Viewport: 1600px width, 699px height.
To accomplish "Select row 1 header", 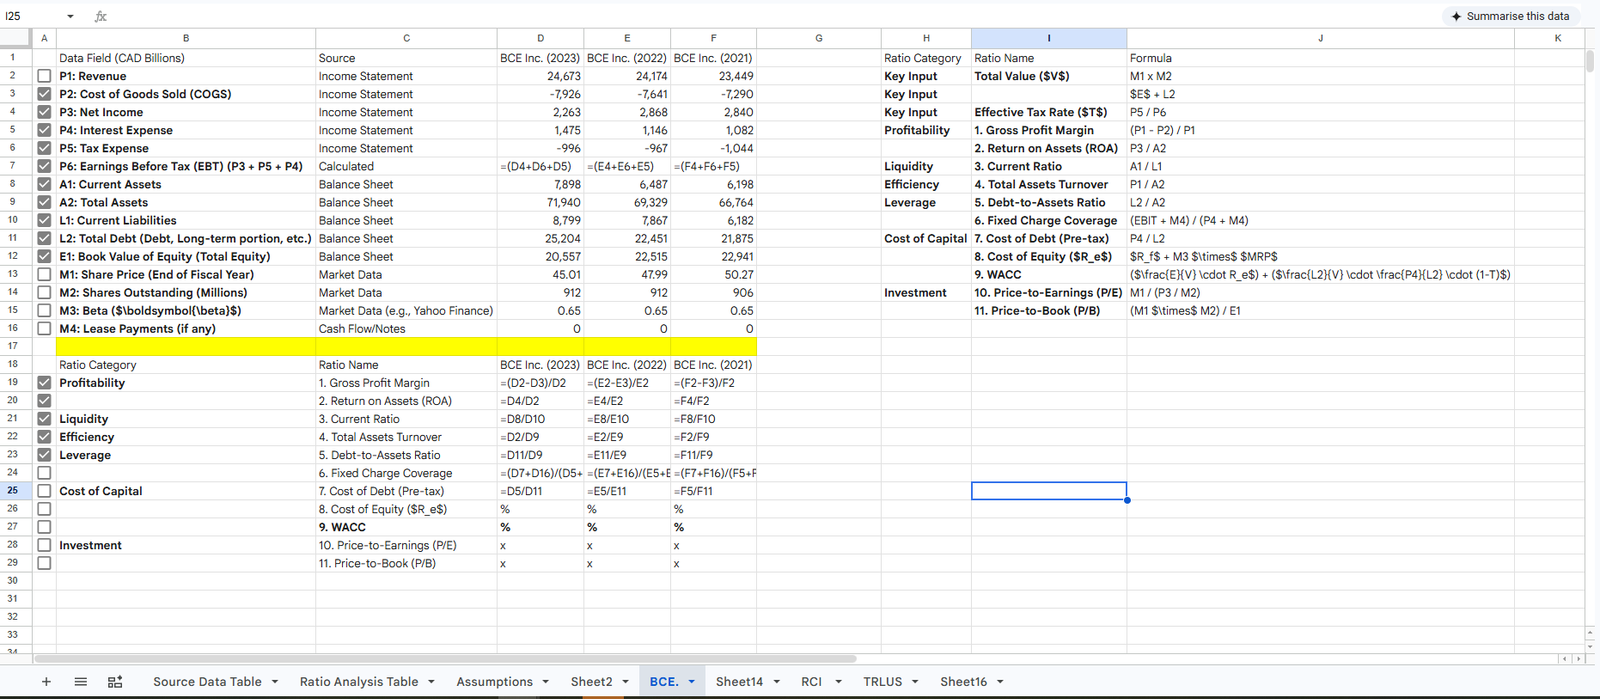I will pyautogui.click(x=14, y=58).
